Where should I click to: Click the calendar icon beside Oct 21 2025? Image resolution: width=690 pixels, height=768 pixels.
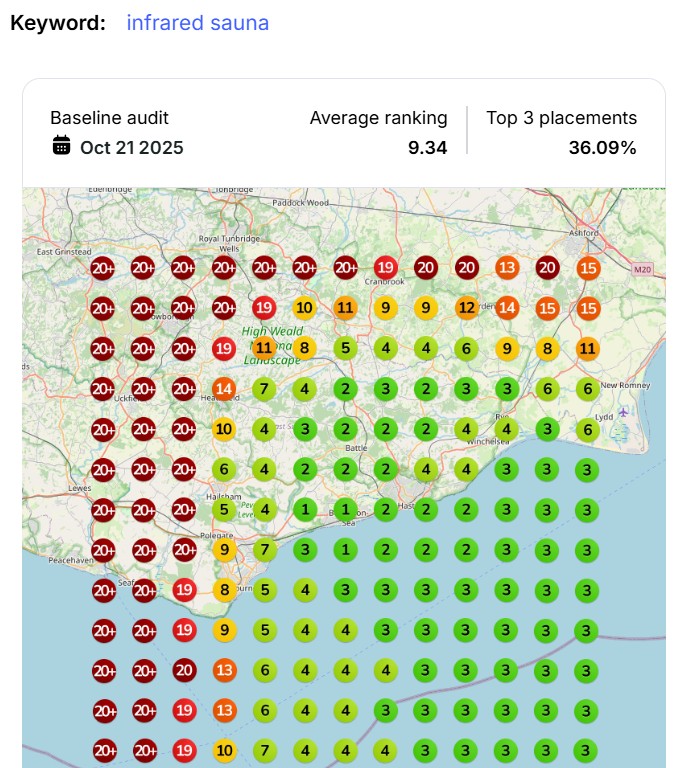[62, 146]
